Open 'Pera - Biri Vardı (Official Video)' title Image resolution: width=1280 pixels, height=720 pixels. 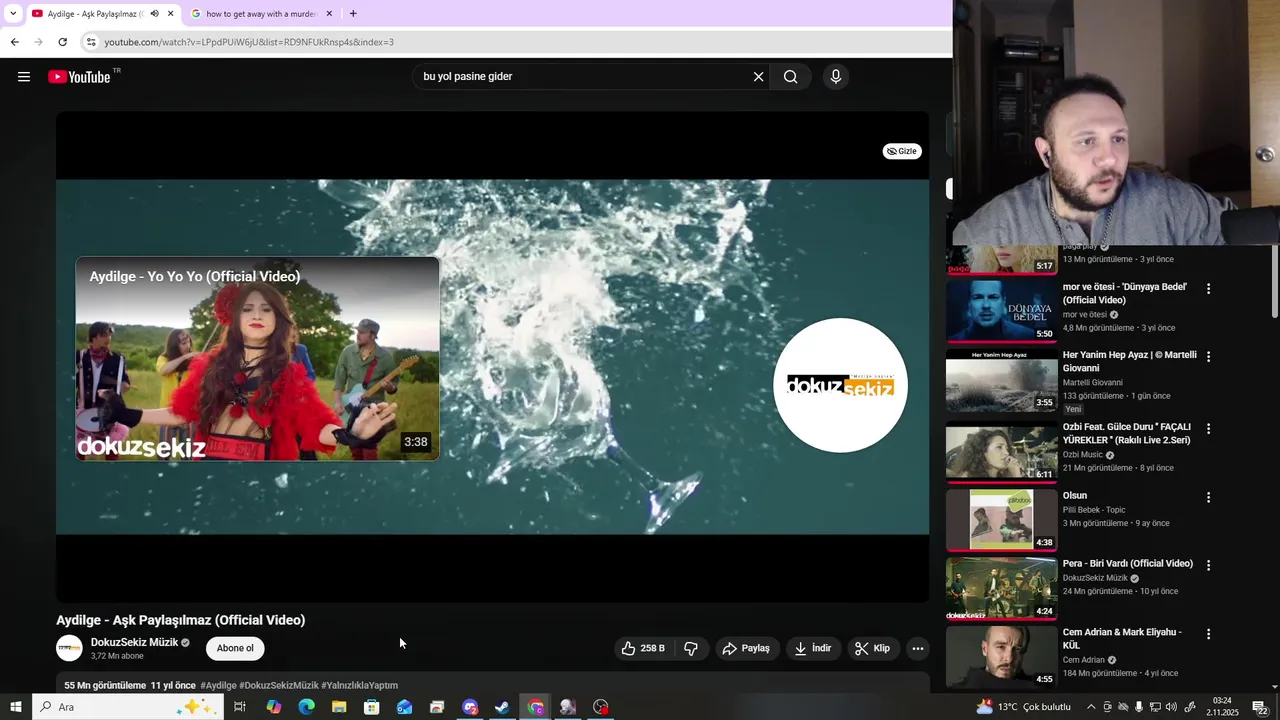(x=1128, y=564)
